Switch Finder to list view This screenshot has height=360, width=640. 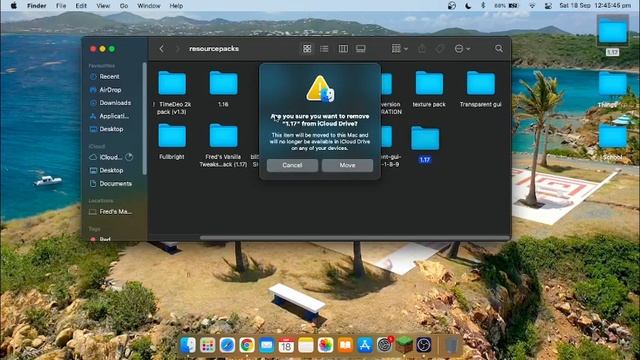(x=324, y=49)
